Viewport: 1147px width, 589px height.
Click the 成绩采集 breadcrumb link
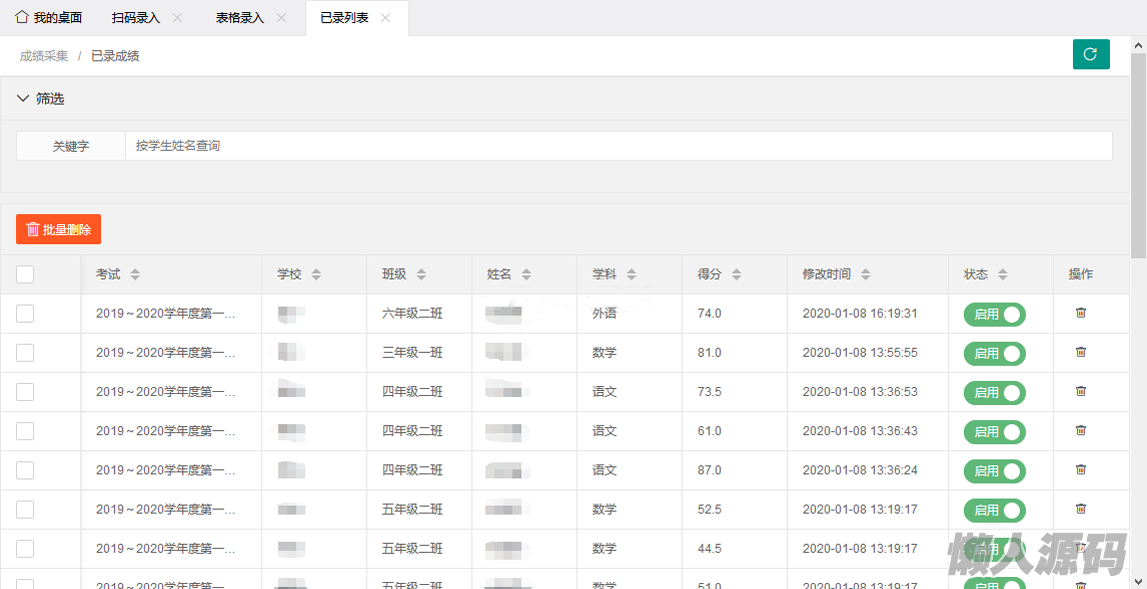[x=44, y=56]
